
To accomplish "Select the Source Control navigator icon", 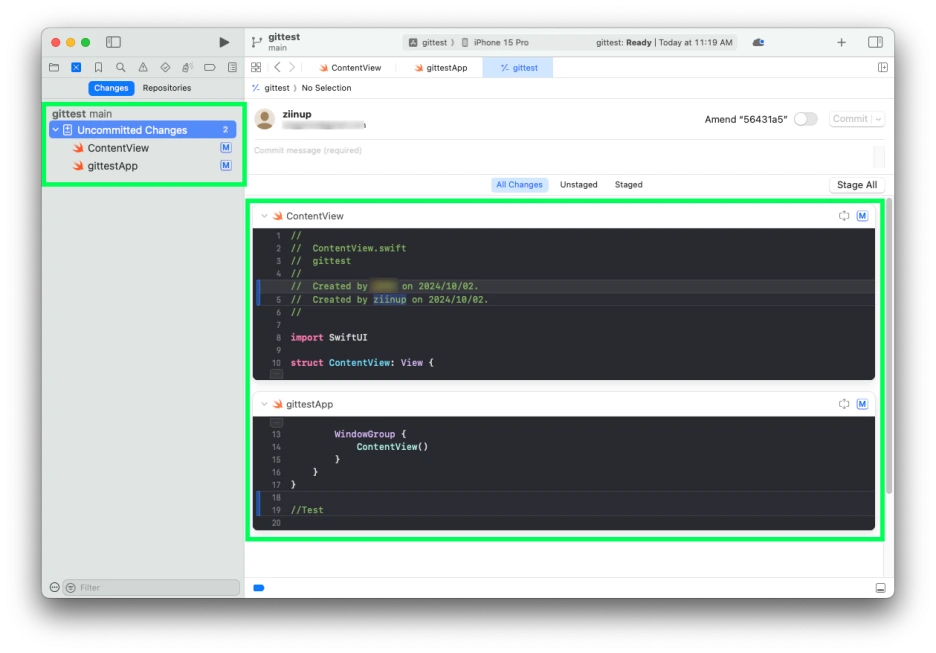I will (x=76, y=67).
